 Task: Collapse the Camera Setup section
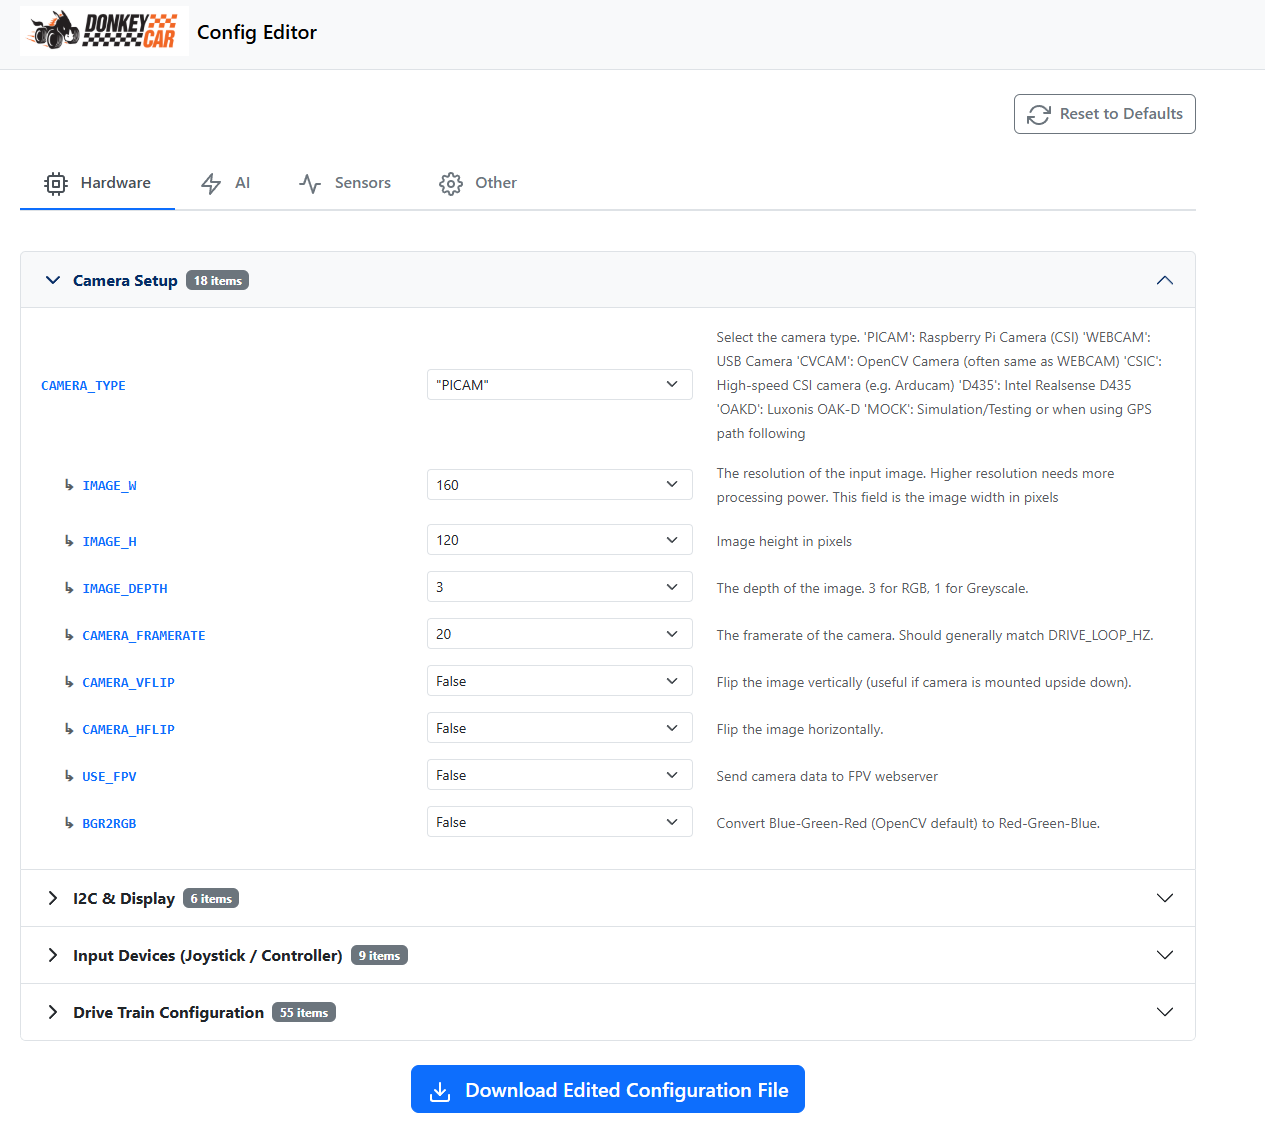pyautogui.click(x=1165, y=280)
